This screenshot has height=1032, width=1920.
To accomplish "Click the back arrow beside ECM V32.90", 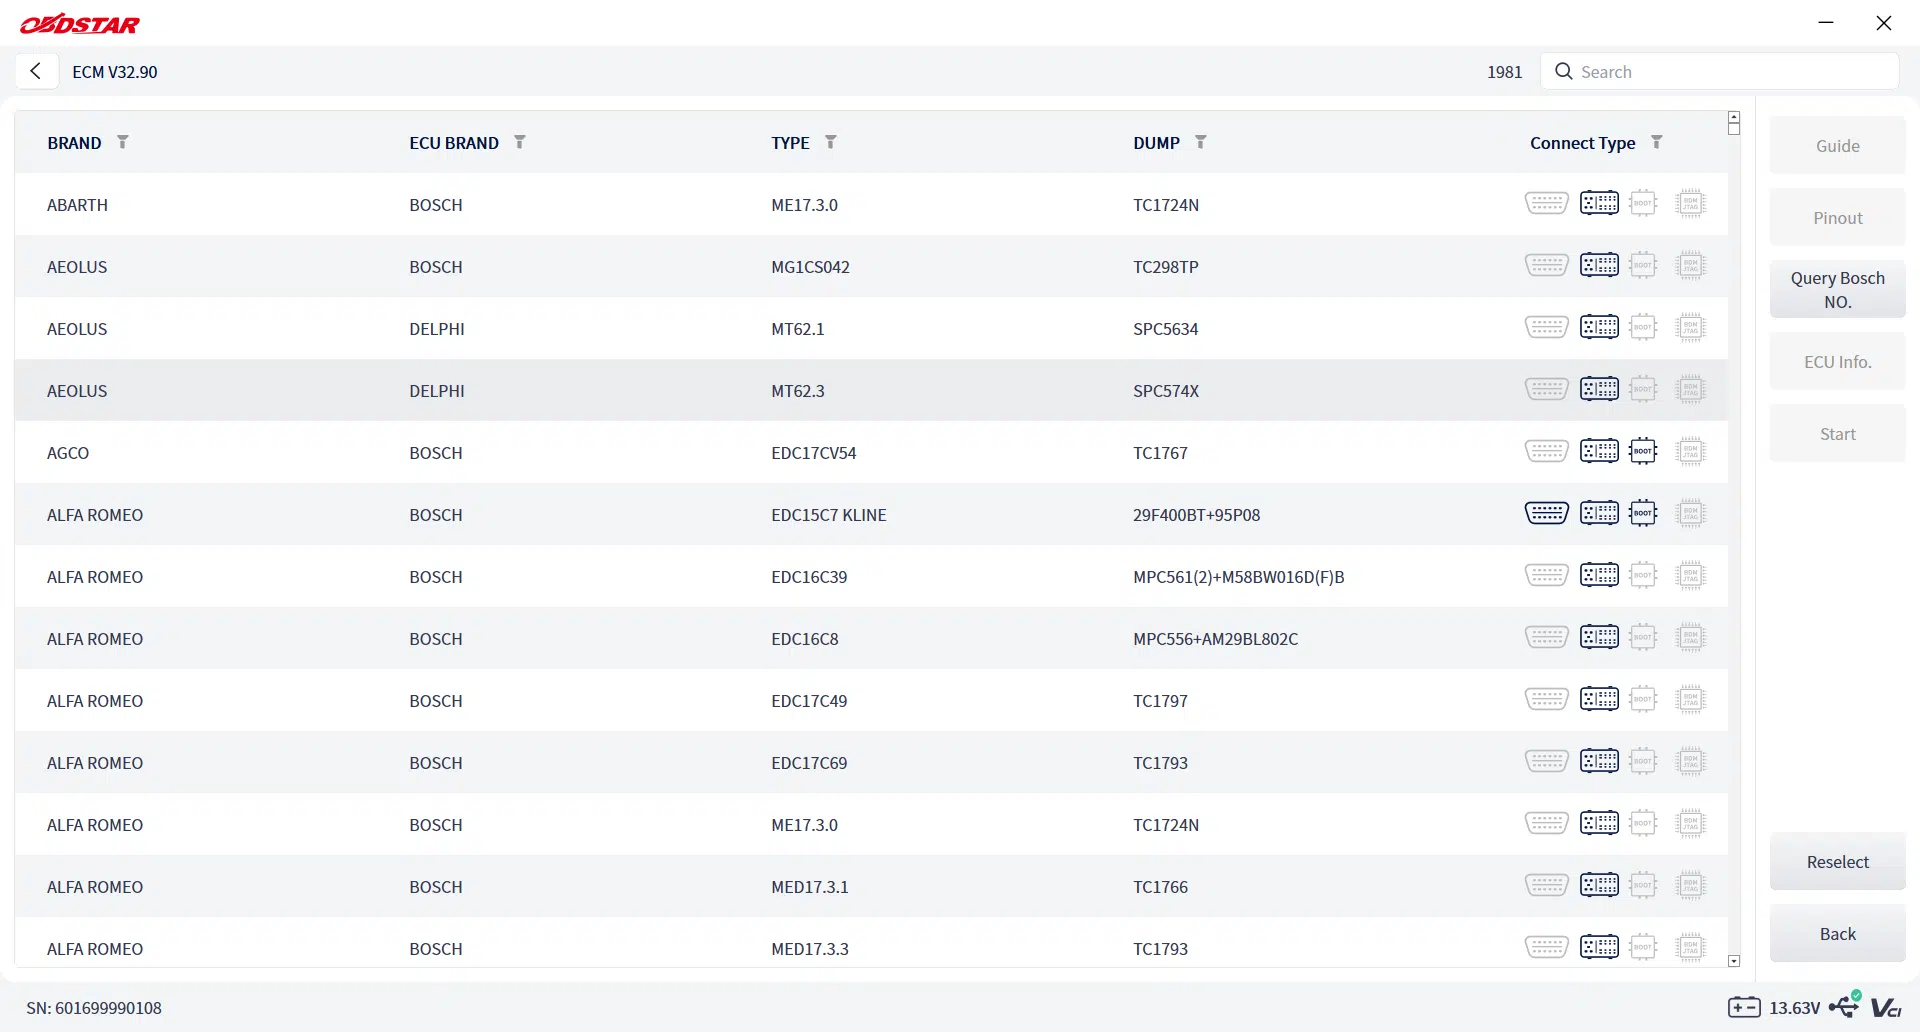I will pos(36,71).
